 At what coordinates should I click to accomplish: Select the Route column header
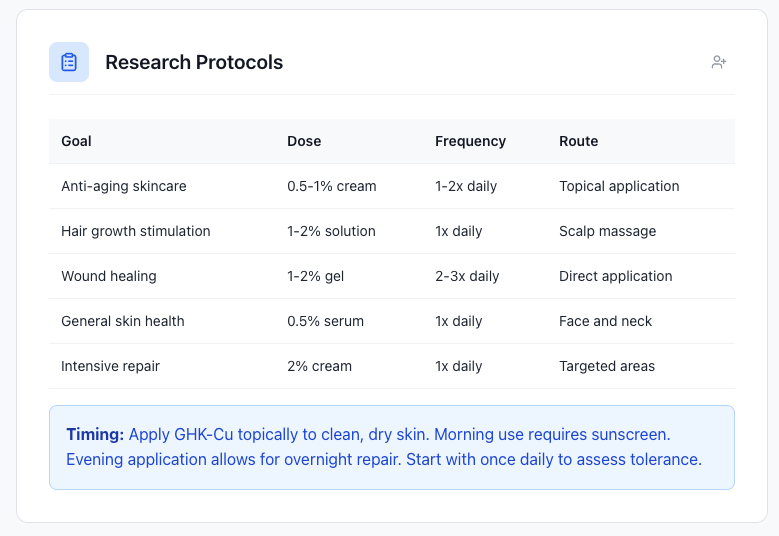click(x=578, y=141)
